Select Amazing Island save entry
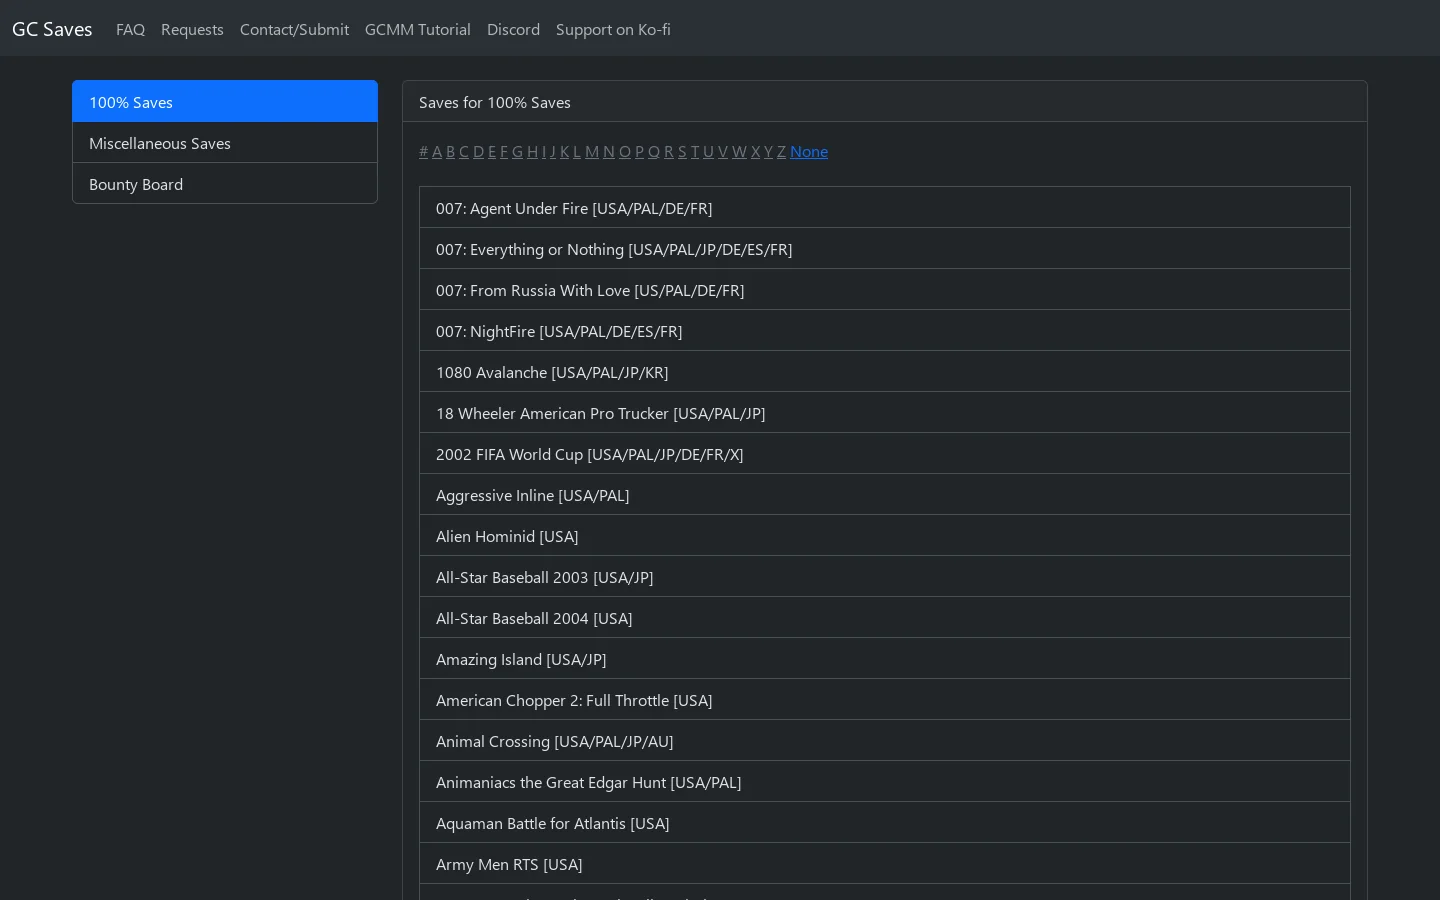The height and width of the screenshot is (900, 1440). tap(885, 659)
